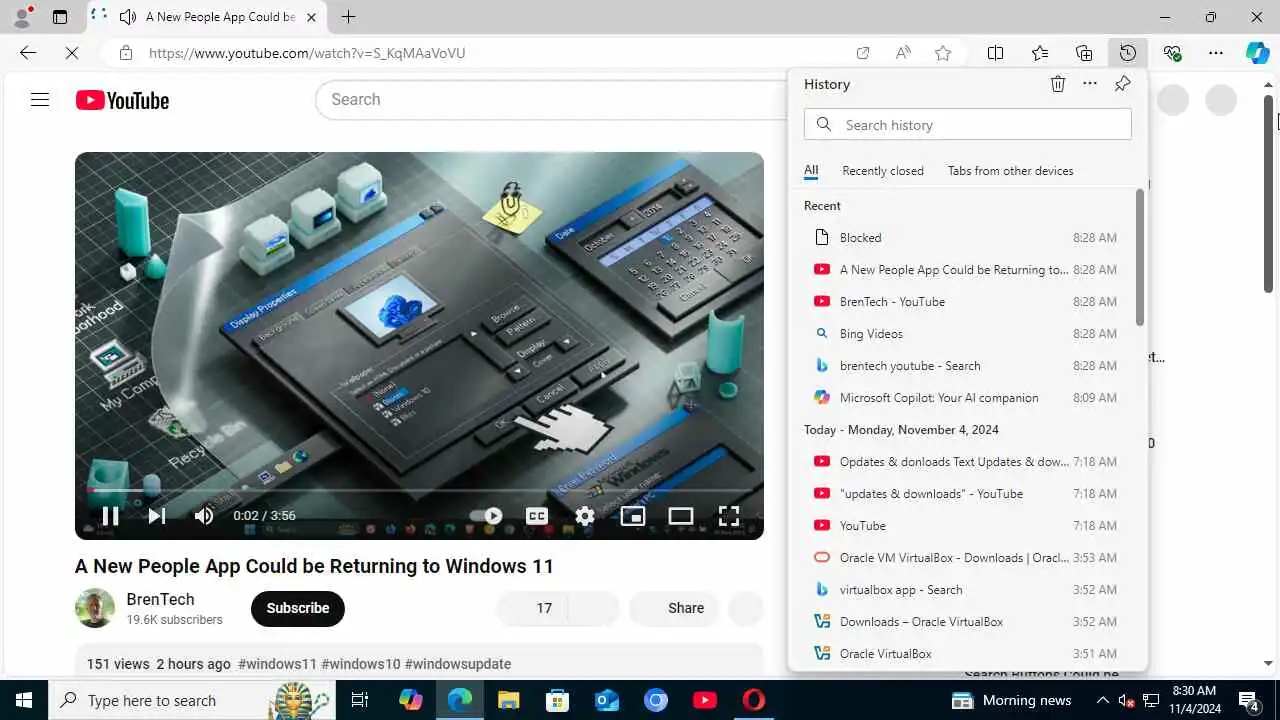Pin the History pane
This screenshot has width=1280, height=720.
tap(1123, 84)
